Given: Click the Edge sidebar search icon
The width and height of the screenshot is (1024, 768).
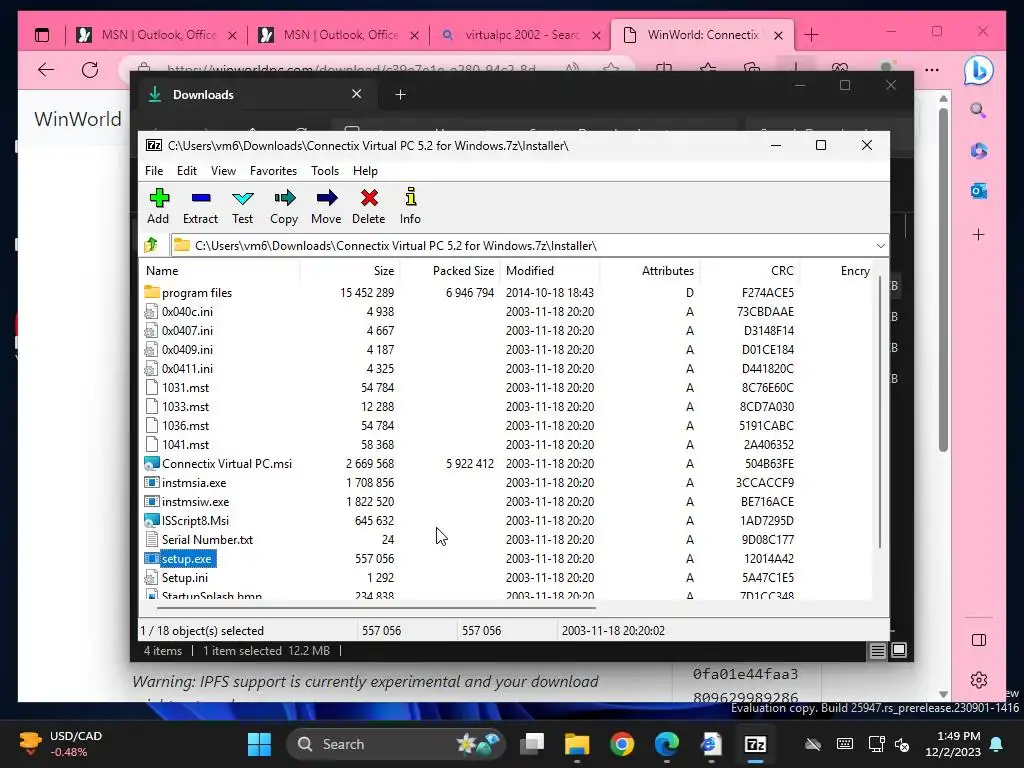Looking at the screenshot, I should tap(978, 110).
